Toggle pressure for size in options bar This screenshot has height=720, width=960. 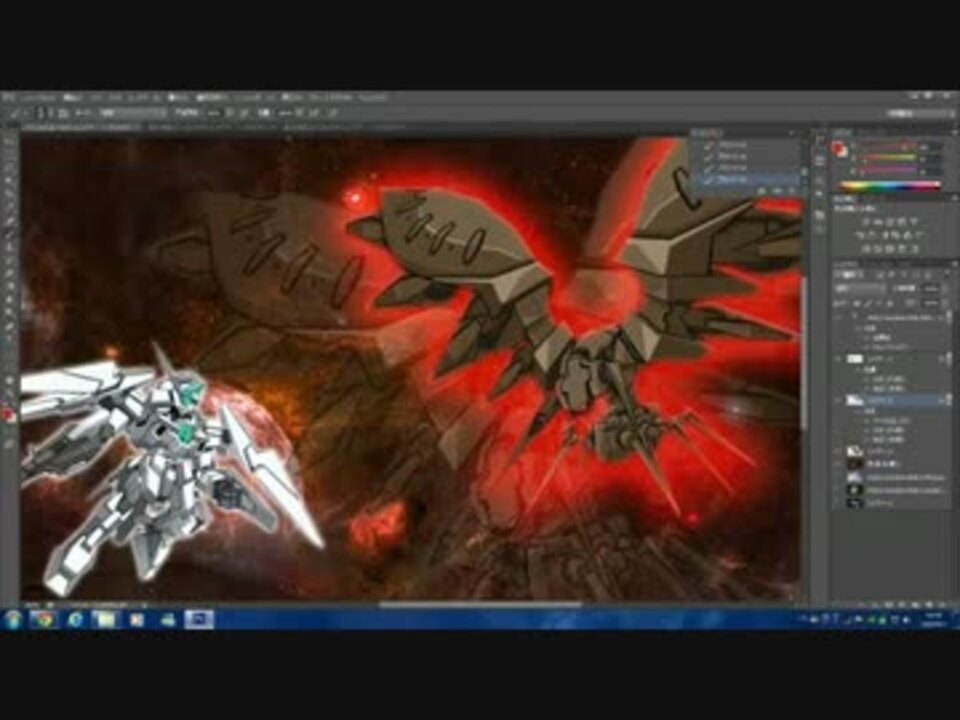pyautogui.click(x=332, y=113)
